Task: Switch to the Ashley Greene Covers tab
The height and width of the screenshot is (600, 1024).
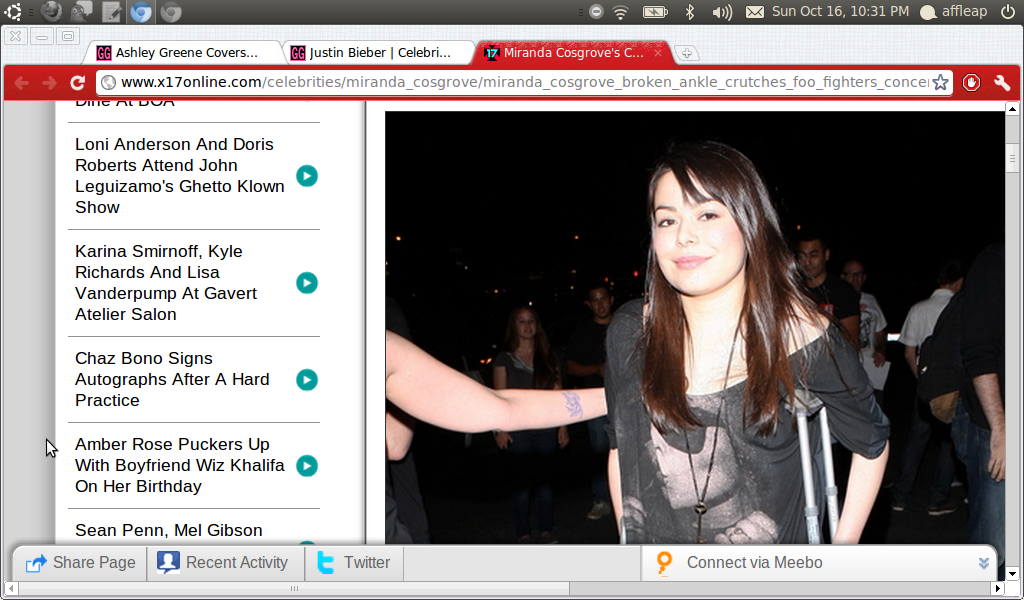Action: tap(185, 53)
